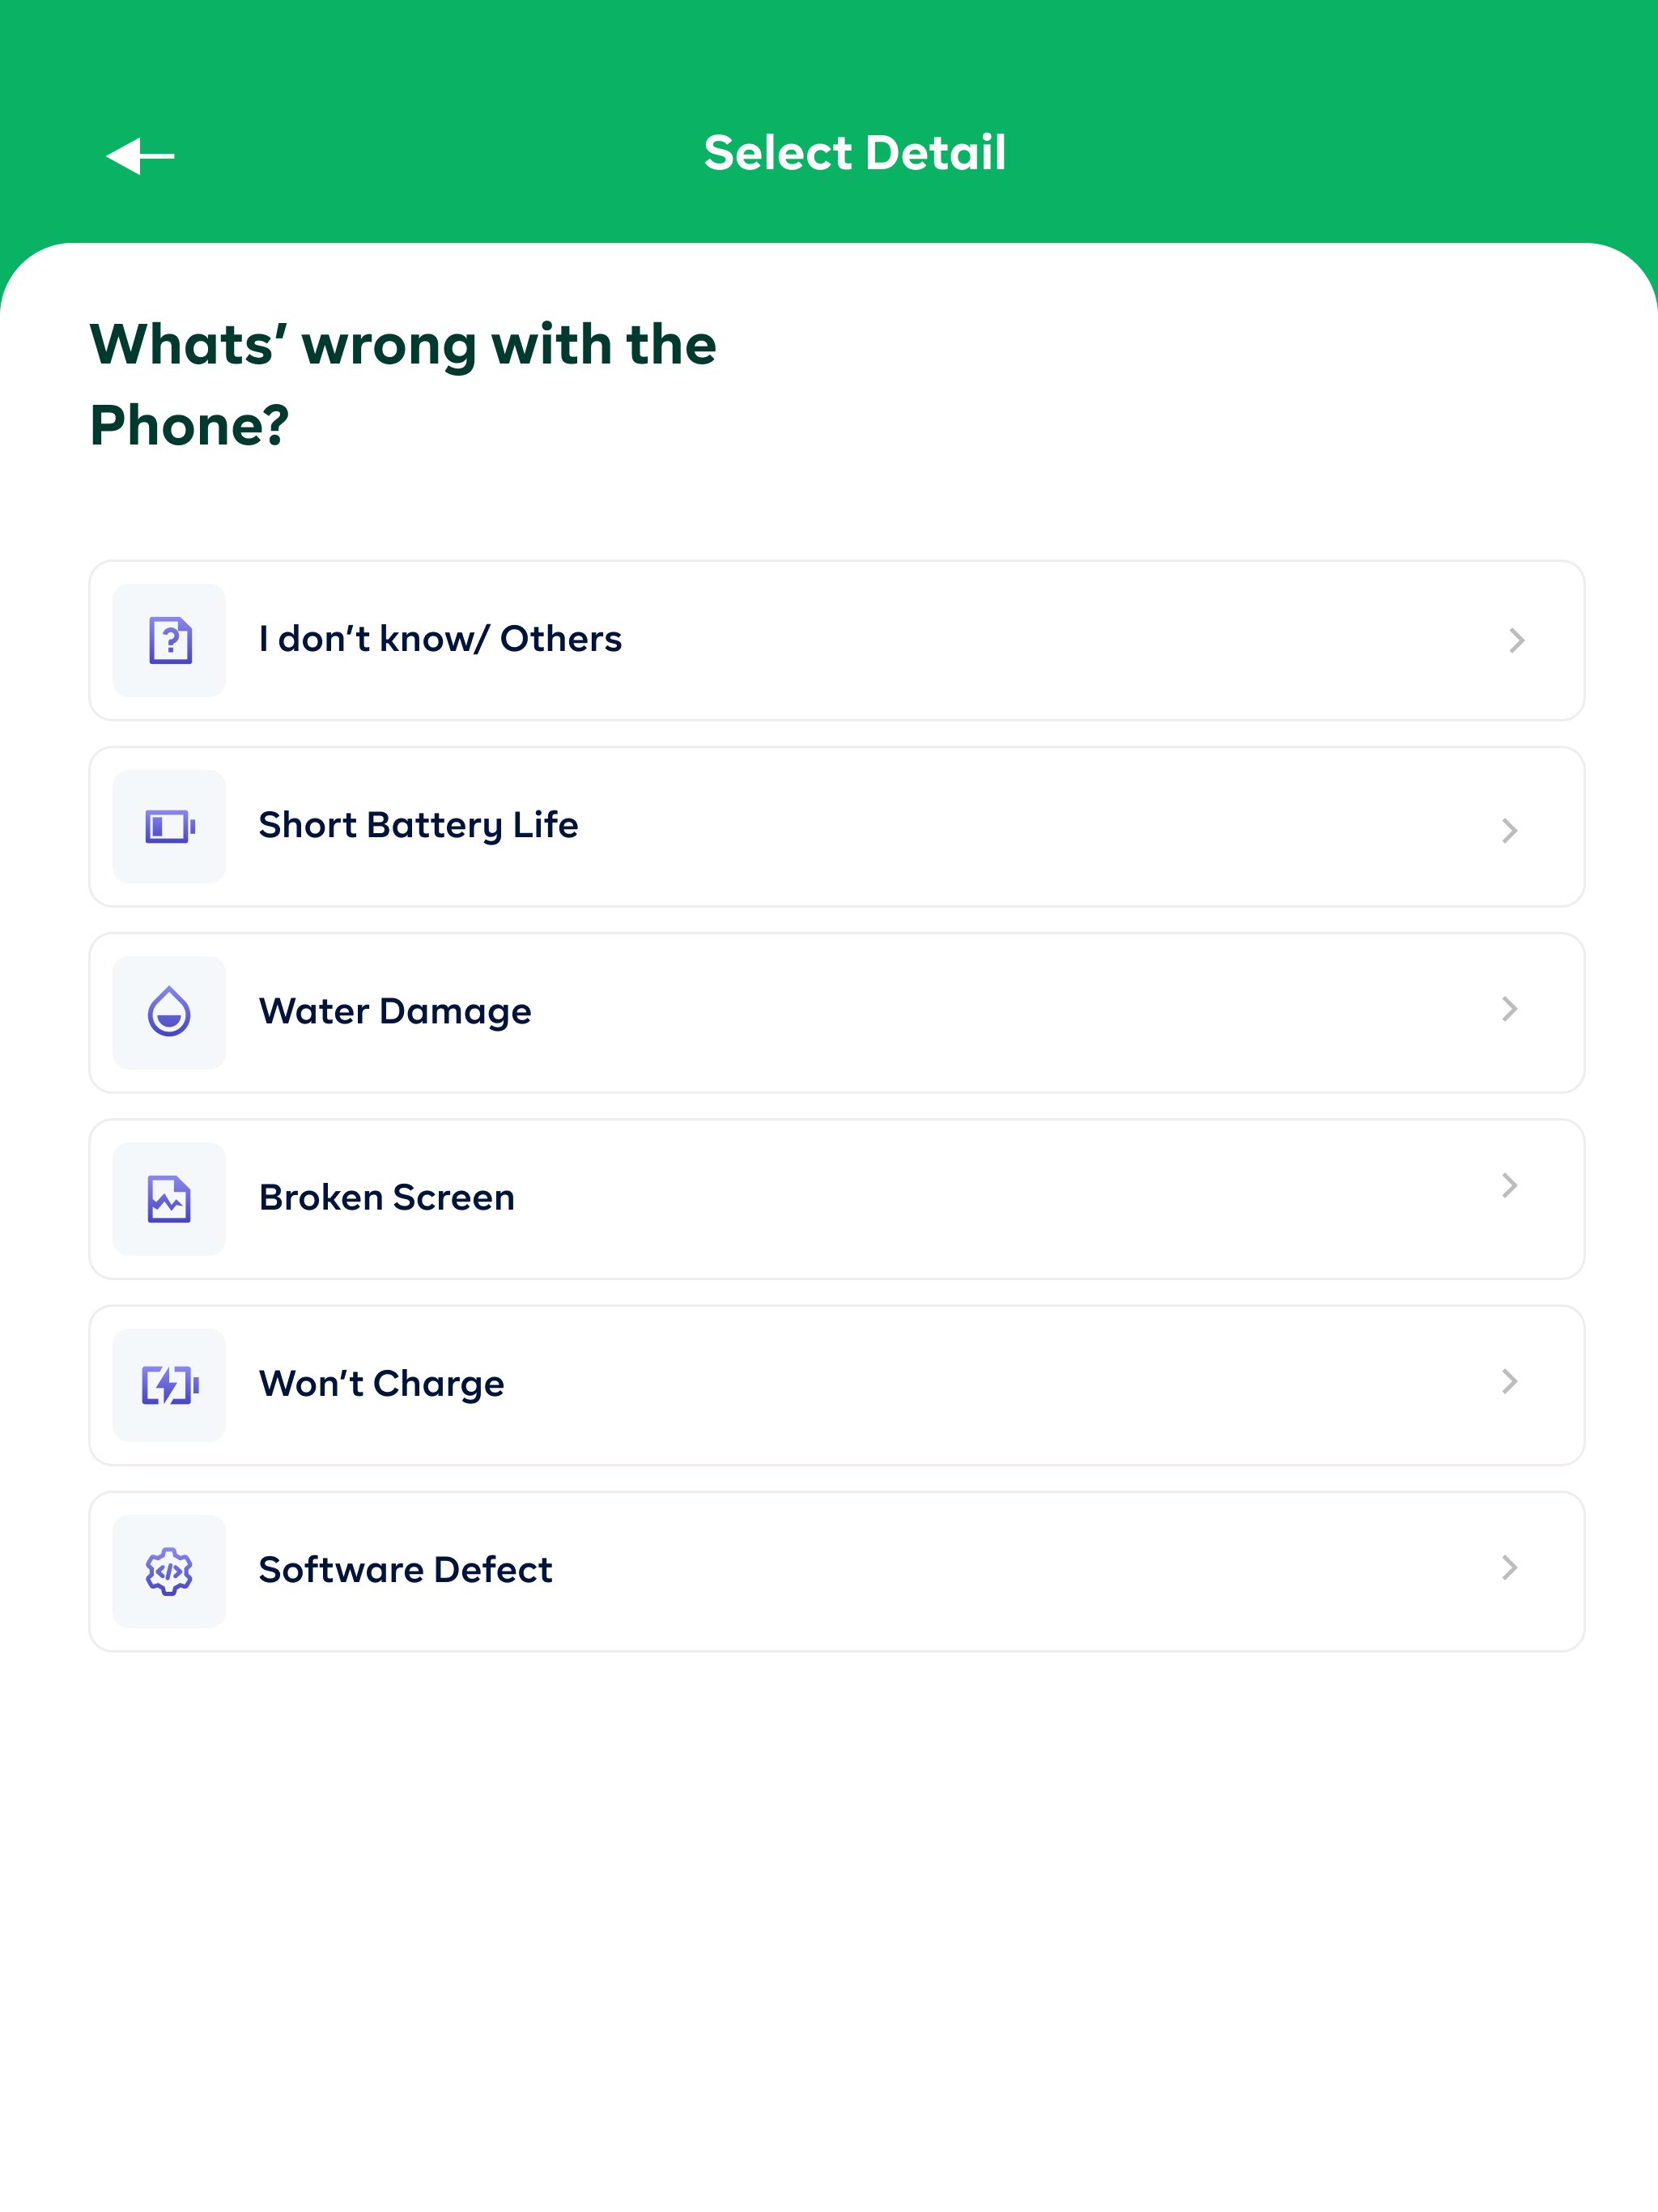Select "Water Damage" as the issue
Image resolution: width=1658 pixels, height=2212 pixels.
point(395,1012)
